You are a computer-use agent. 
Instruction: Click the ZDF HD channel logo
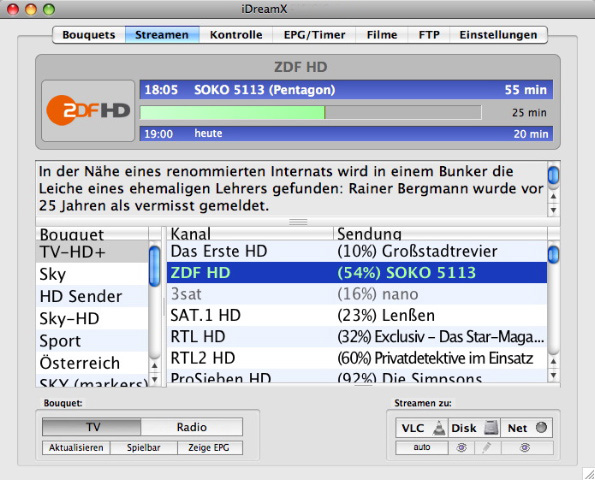point(88,110)
